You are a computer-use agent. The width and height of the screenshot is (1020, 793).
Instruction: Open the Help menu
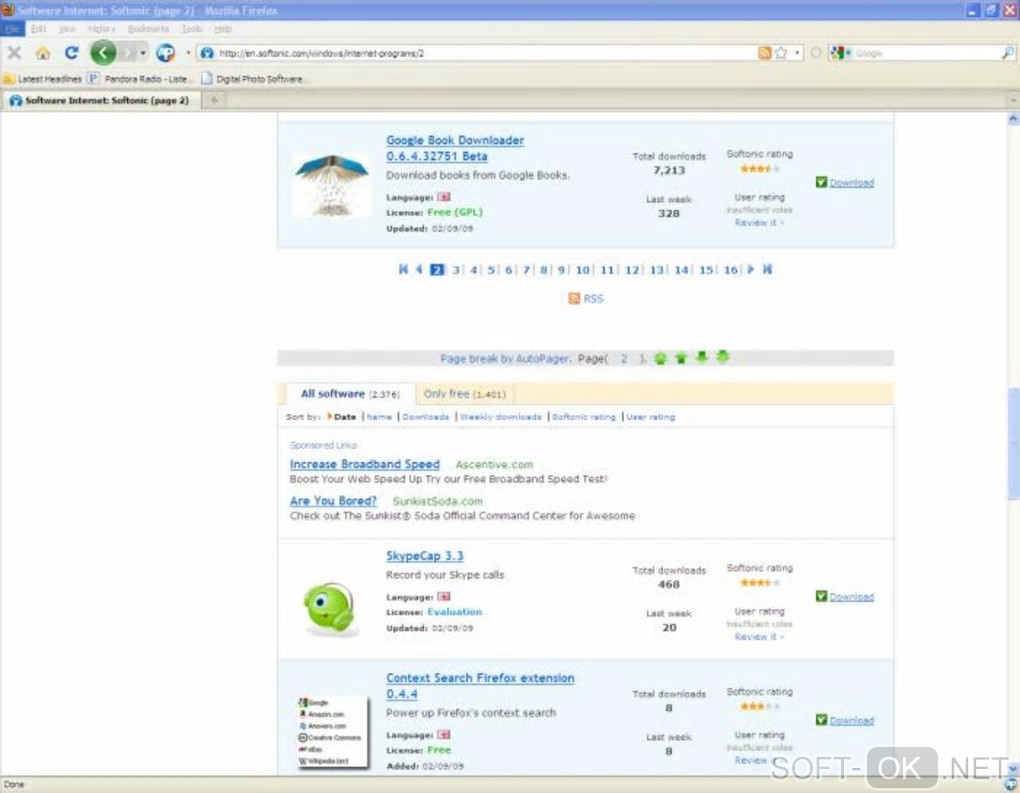(222, 29)
